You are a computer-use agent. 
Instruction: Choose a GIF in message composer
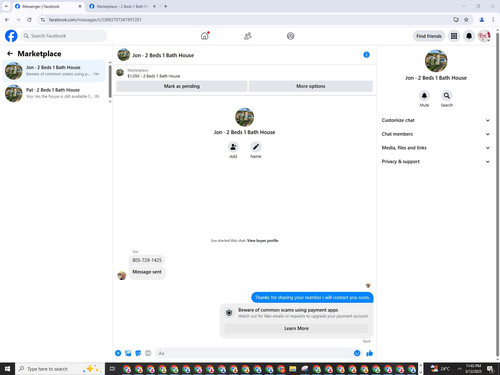[148, 353]
